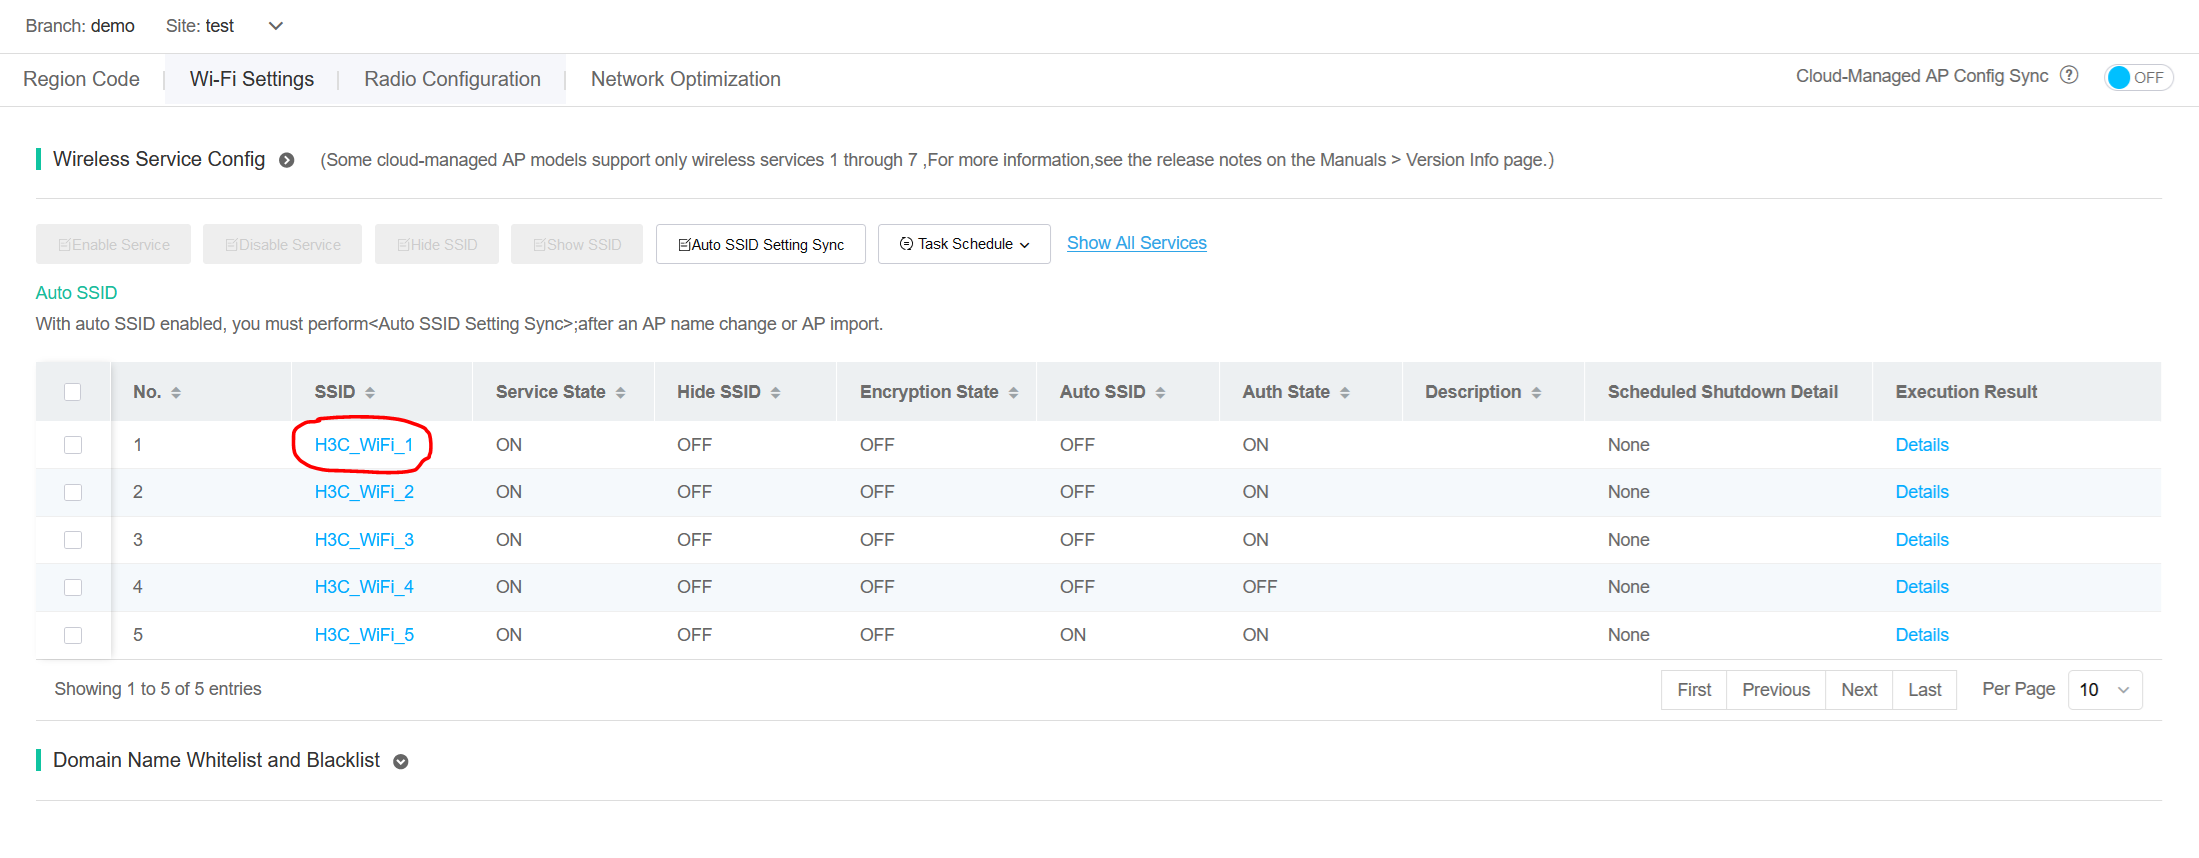Click Auto SSID Setting Sync button
Image resolution: width=2199 pixels, height=858 pixels.
point(761,244)
